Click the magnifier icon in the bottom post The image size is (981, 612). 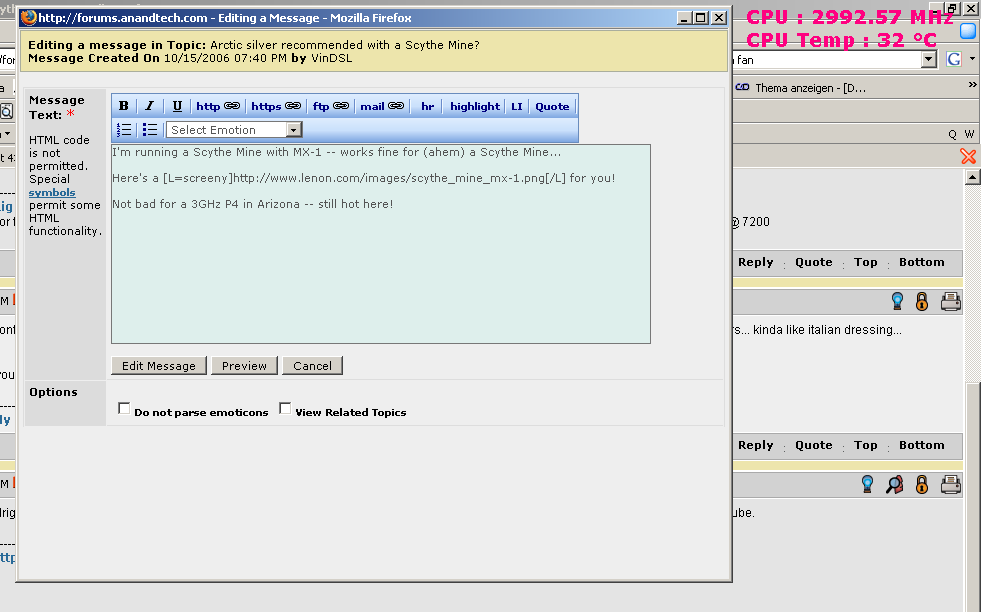[x=895, y=485]
